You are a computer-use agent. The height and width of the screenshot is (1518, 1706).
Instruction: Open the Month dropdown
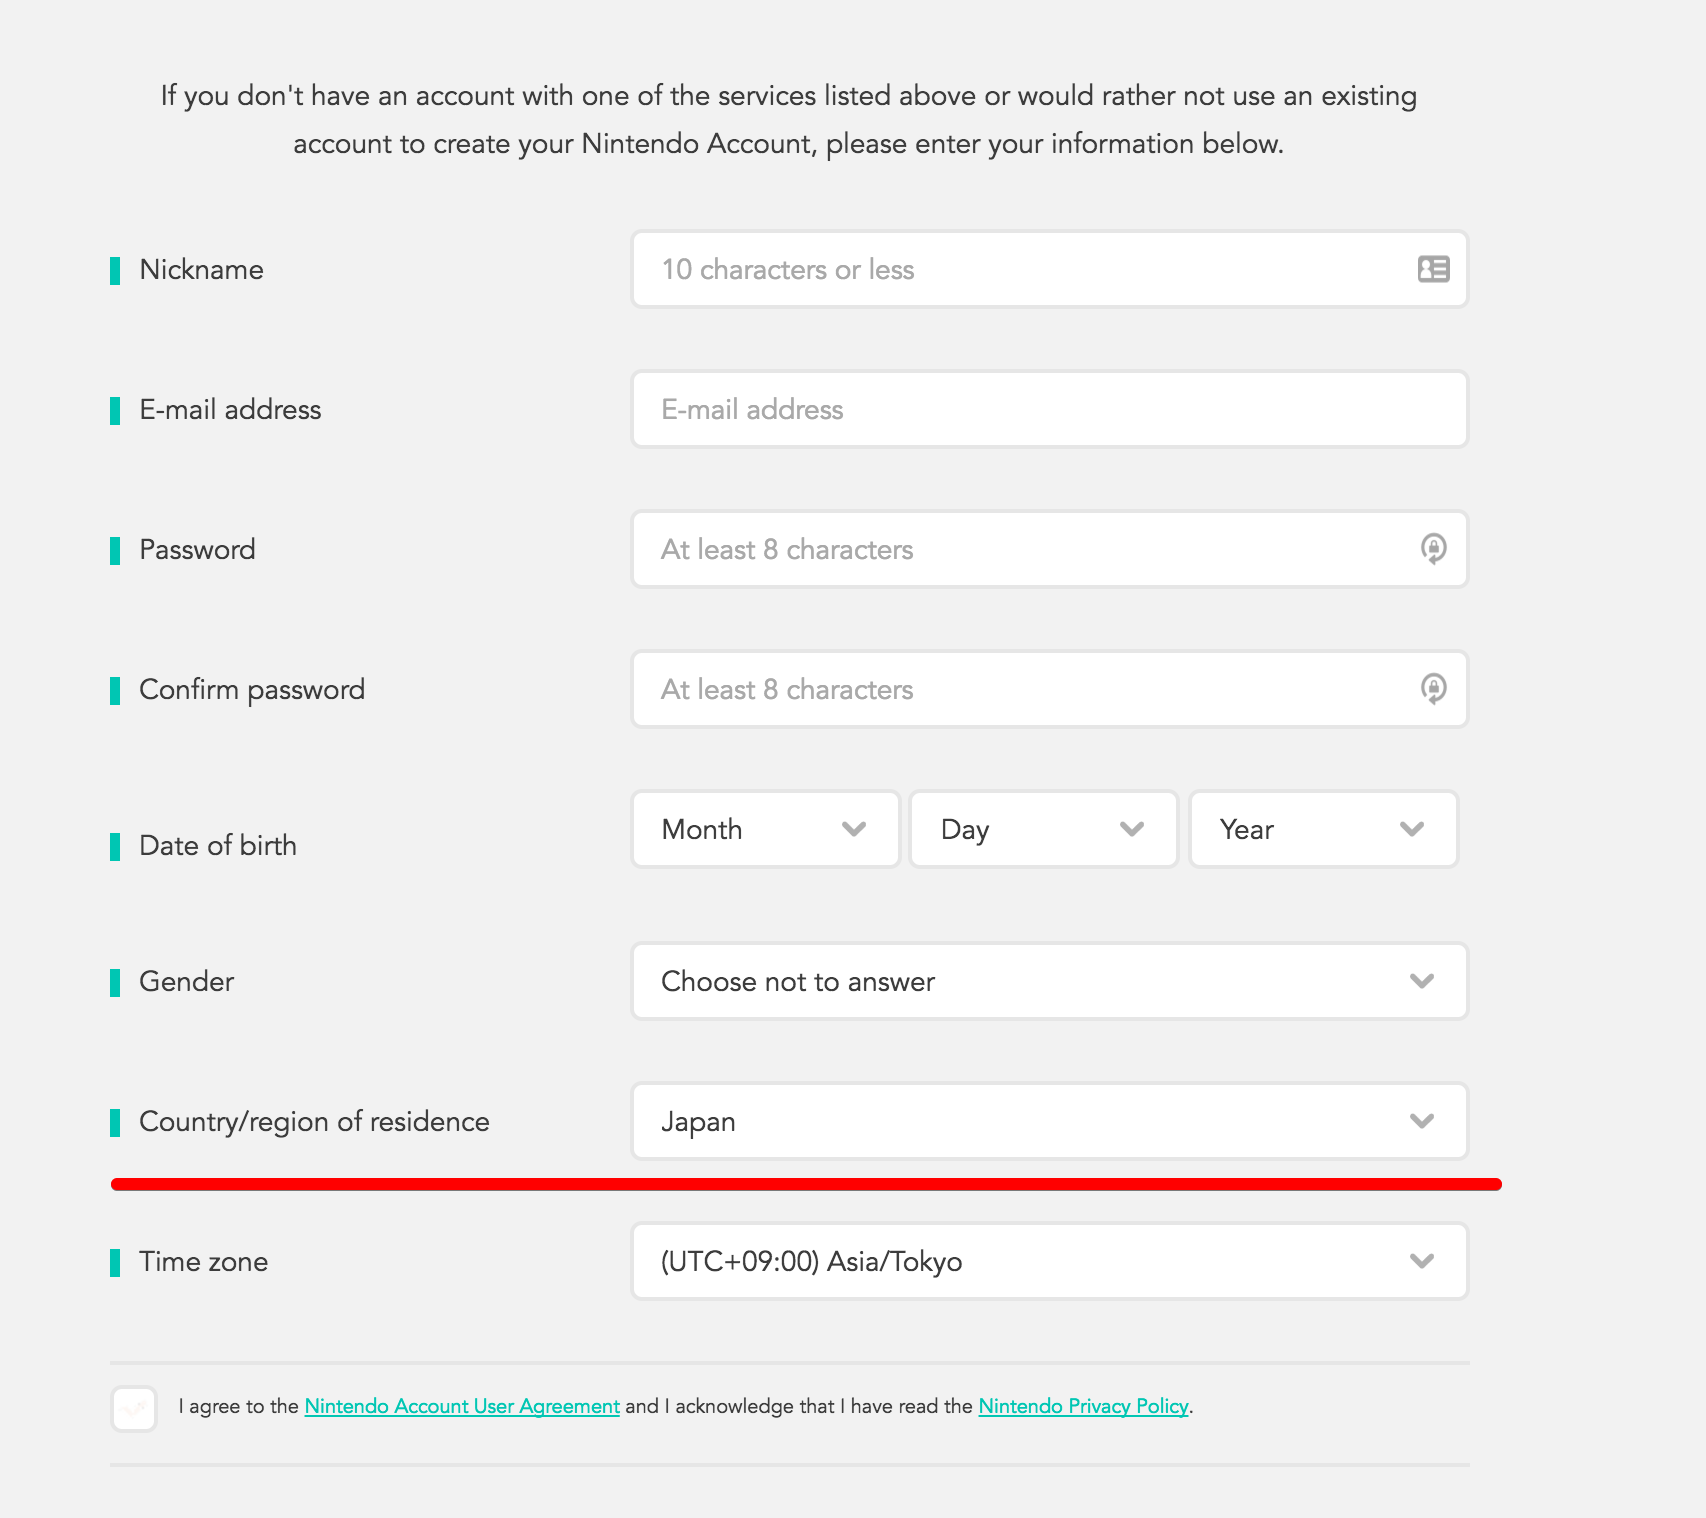click(766, 829)
